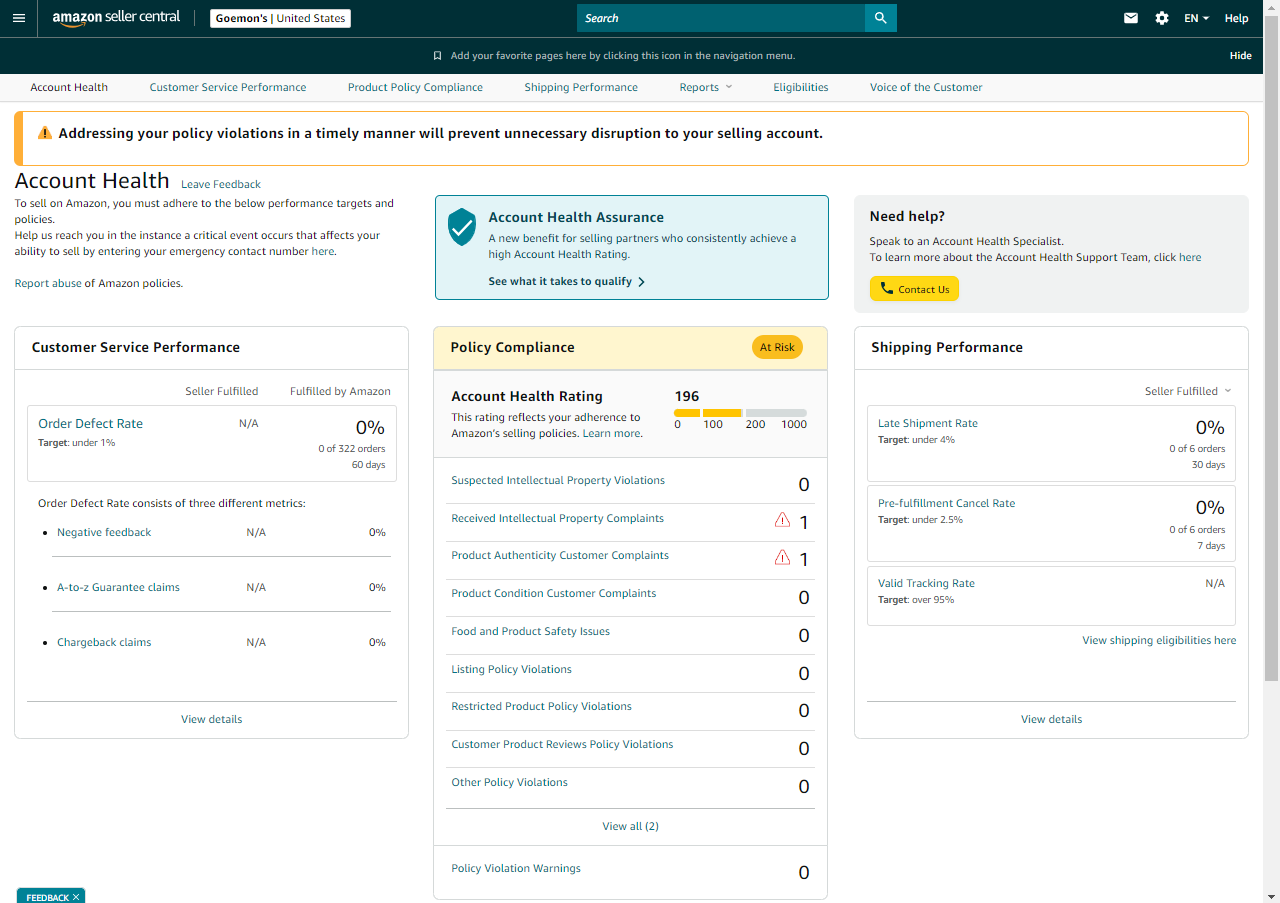Click the Account Health Rating progress bar

[x=740, y=413]
